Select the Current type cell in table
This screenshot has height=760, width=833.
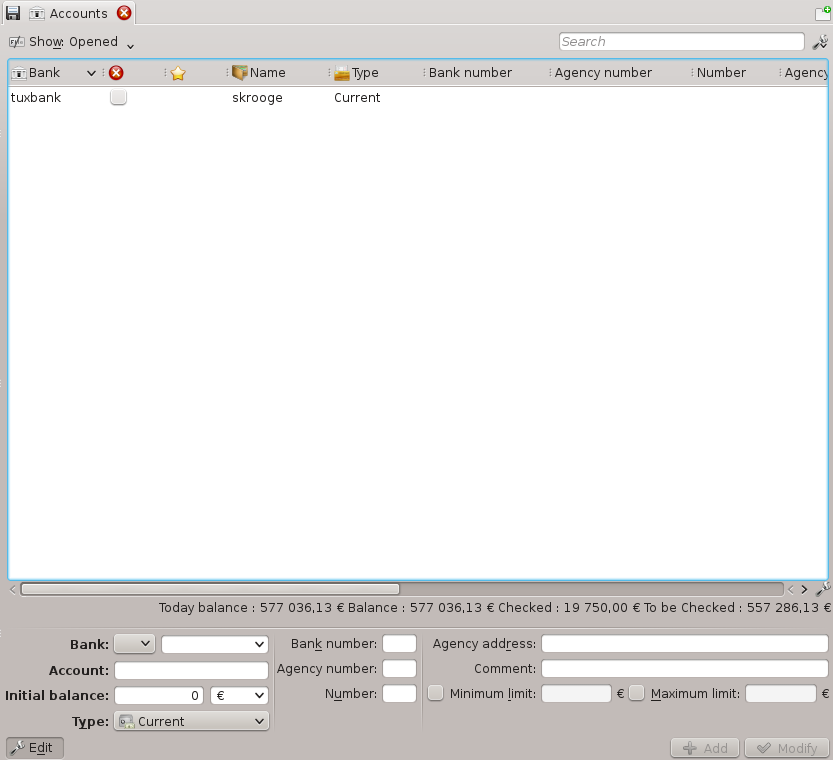click(x=357, y=98)
